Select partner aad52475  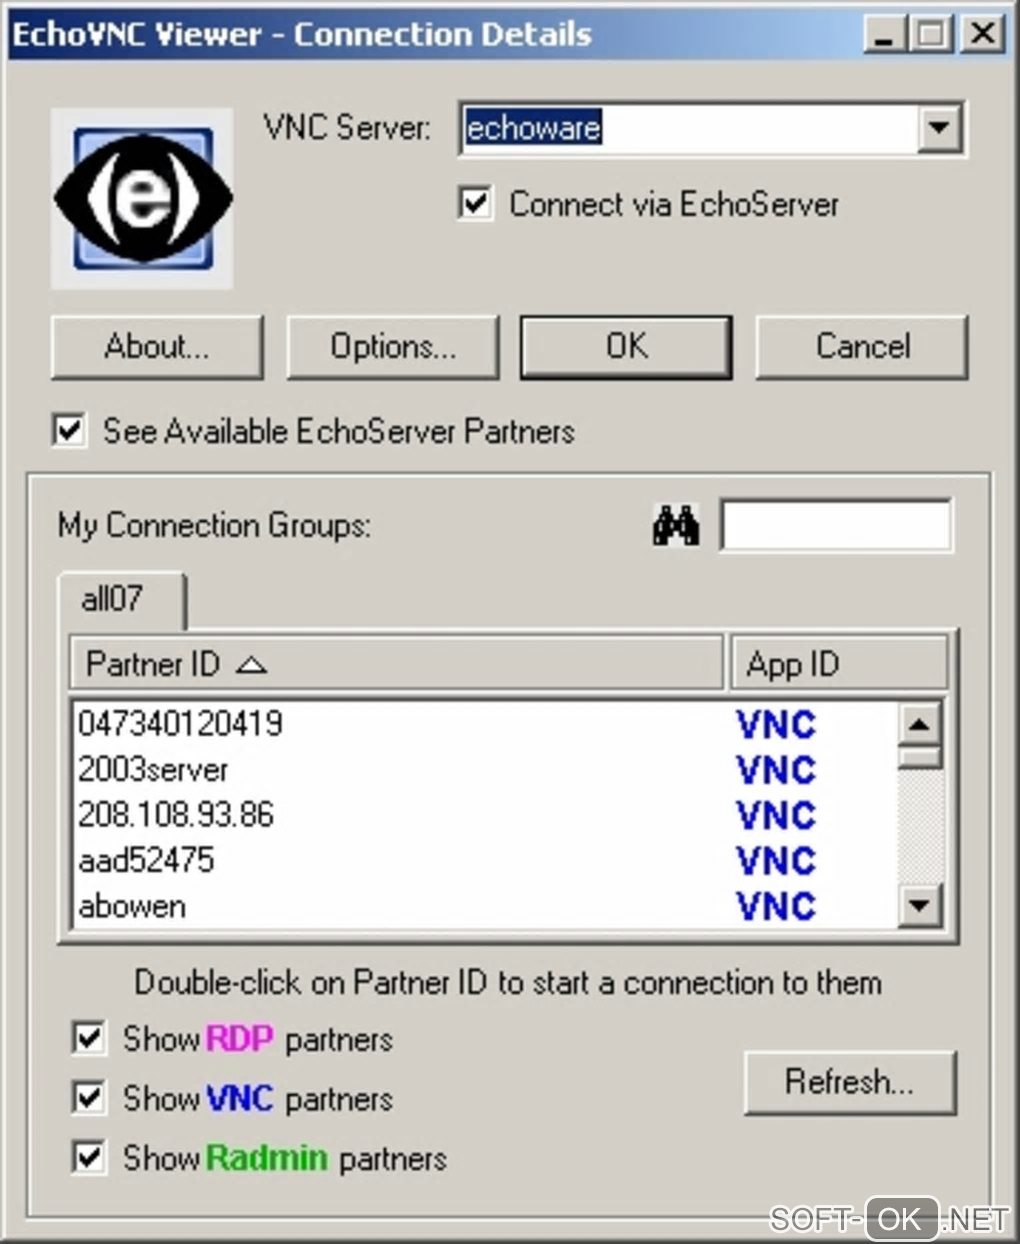pos(147,860)
